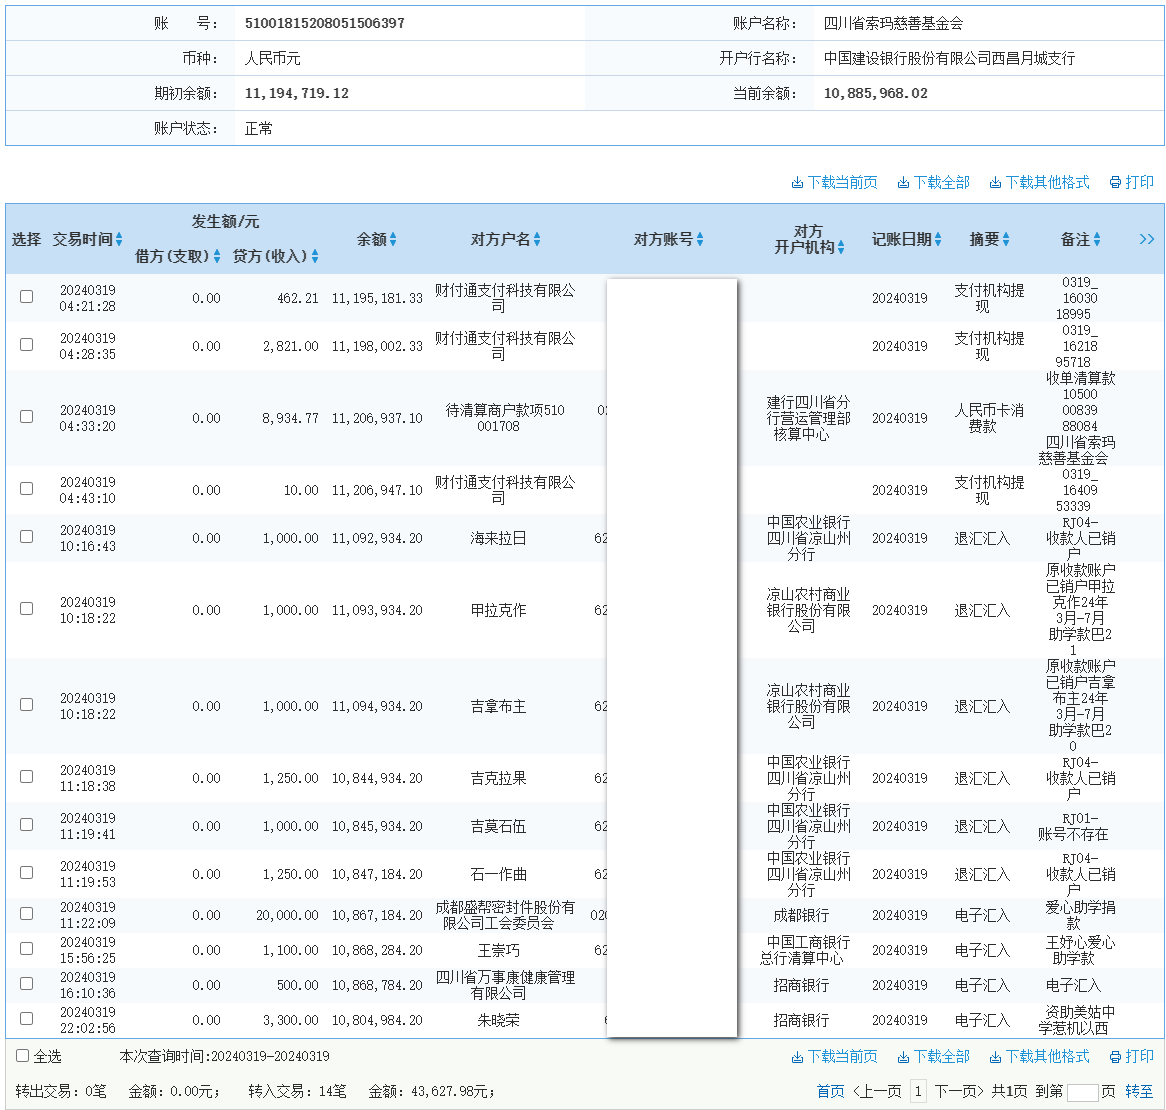Click 上一页 previous page link

(x=877, y=1091)
